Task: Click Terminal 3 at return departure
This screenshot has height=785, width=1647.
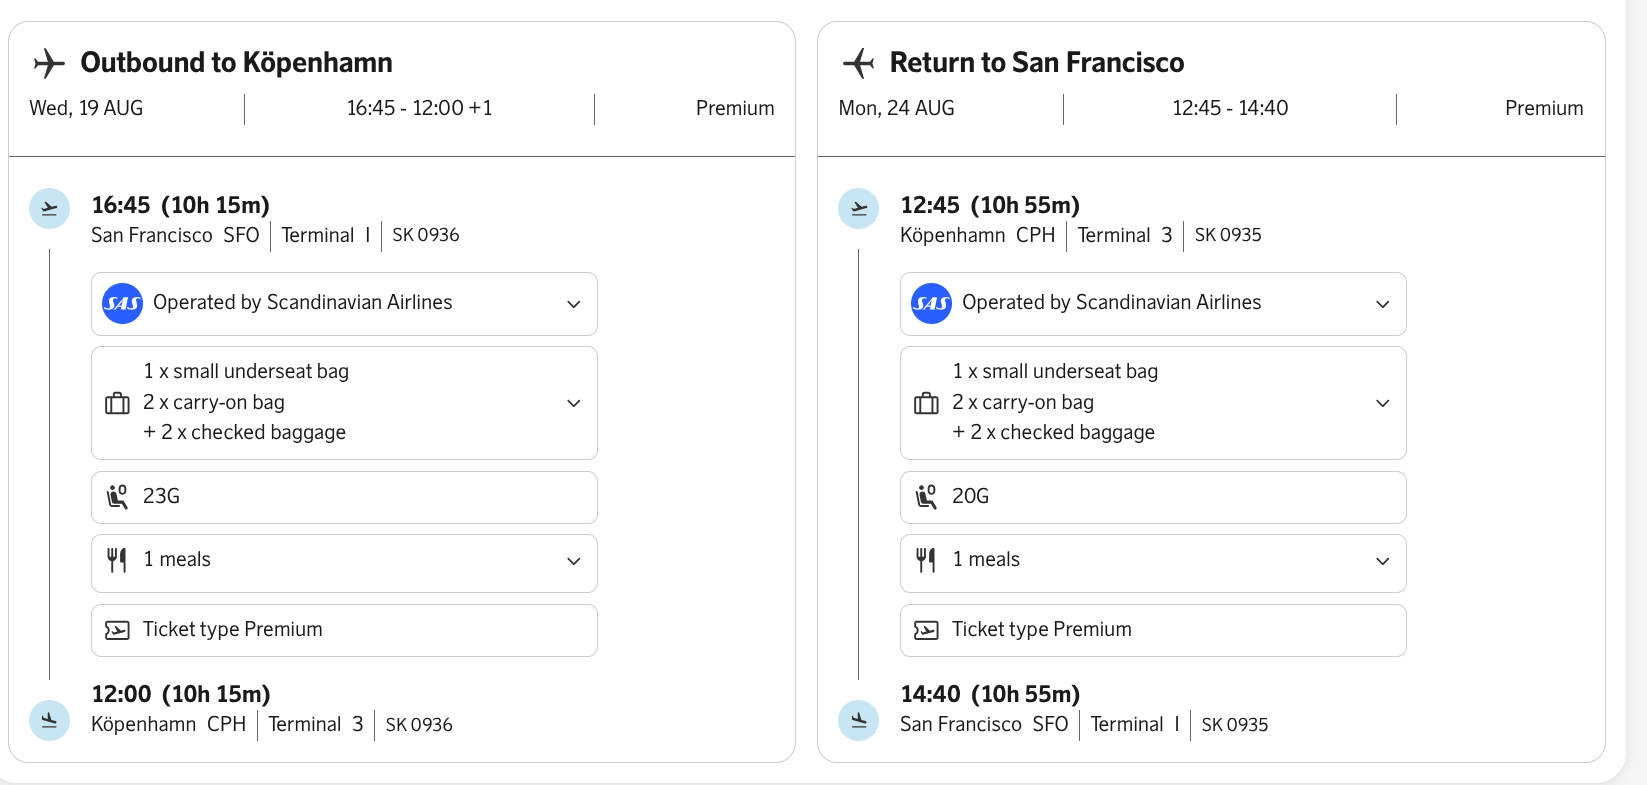Action: point(1125,235)
